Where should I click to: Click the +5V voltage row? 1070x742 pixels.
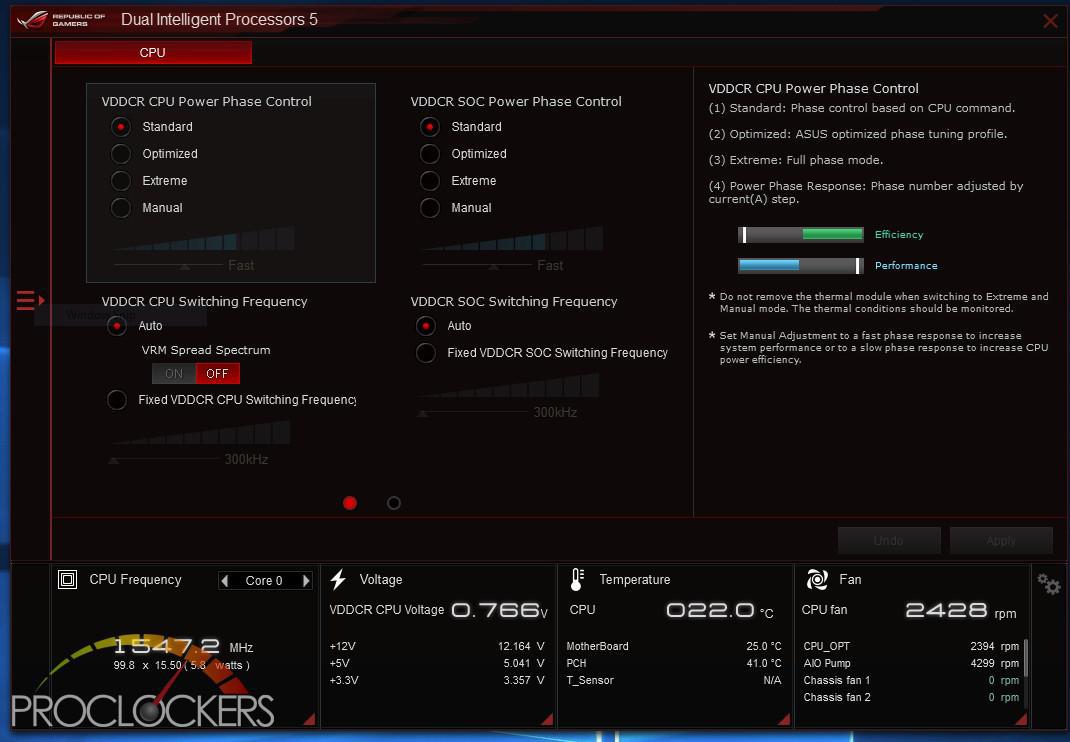(437, 663)
